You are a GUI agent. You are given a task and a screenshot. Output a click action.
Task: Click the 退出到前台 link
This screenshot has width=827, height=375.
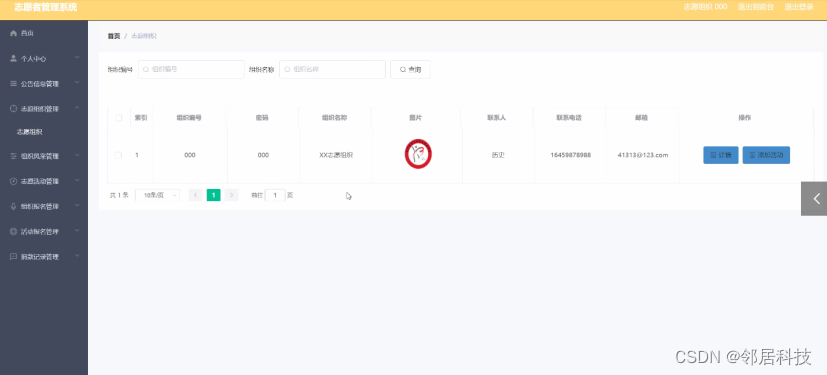click(756, 7)
